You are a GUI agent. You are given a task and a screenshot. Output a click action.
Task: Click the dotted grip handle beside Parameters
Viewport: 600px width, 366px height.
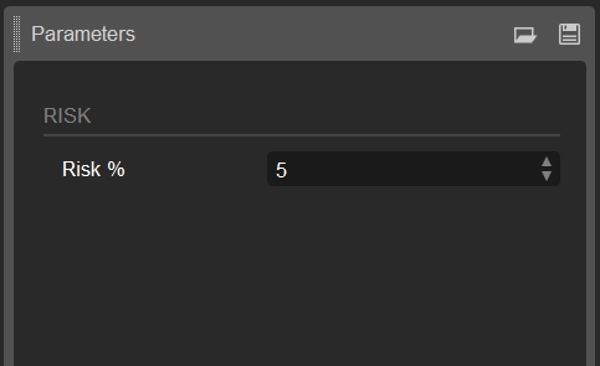(x=17, y=34)
